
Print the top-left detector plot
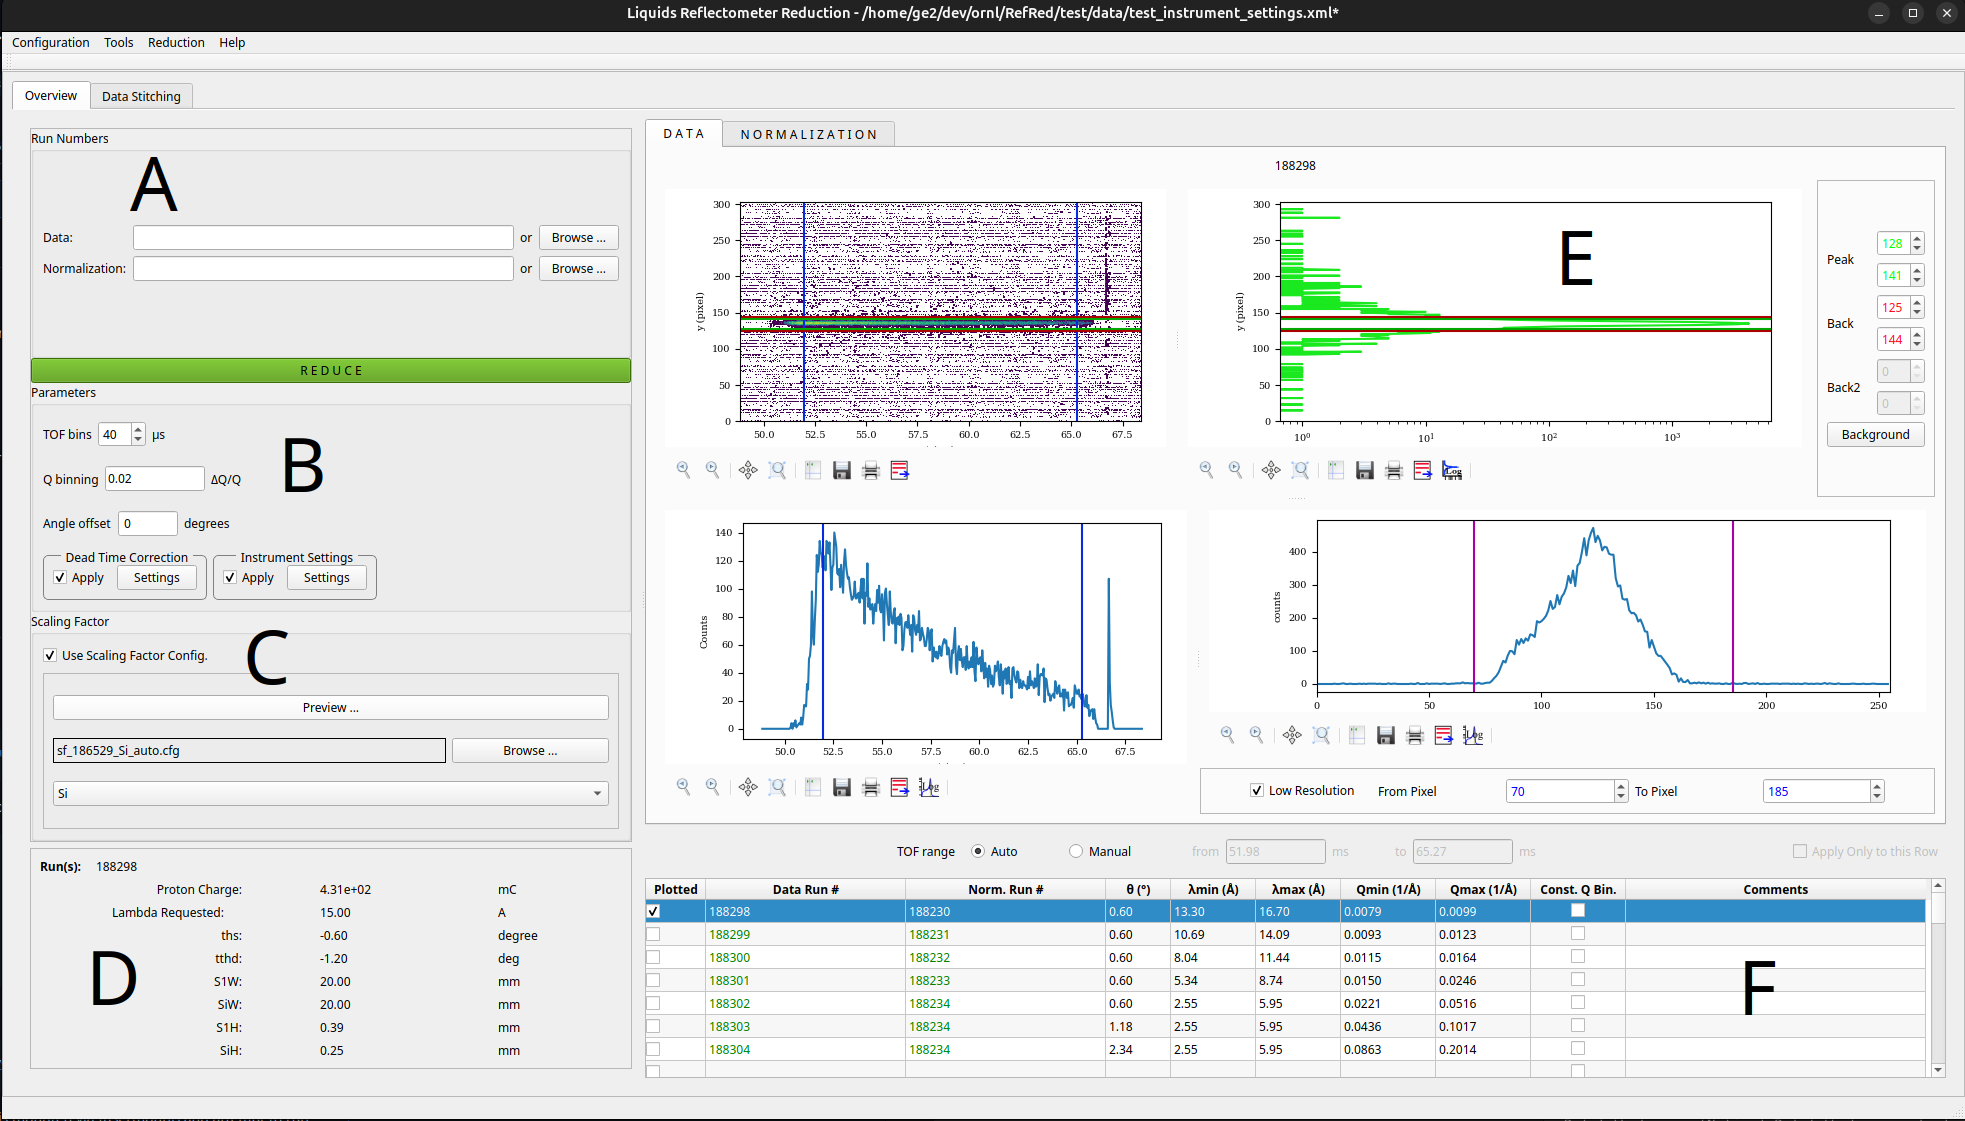point(871,470)
